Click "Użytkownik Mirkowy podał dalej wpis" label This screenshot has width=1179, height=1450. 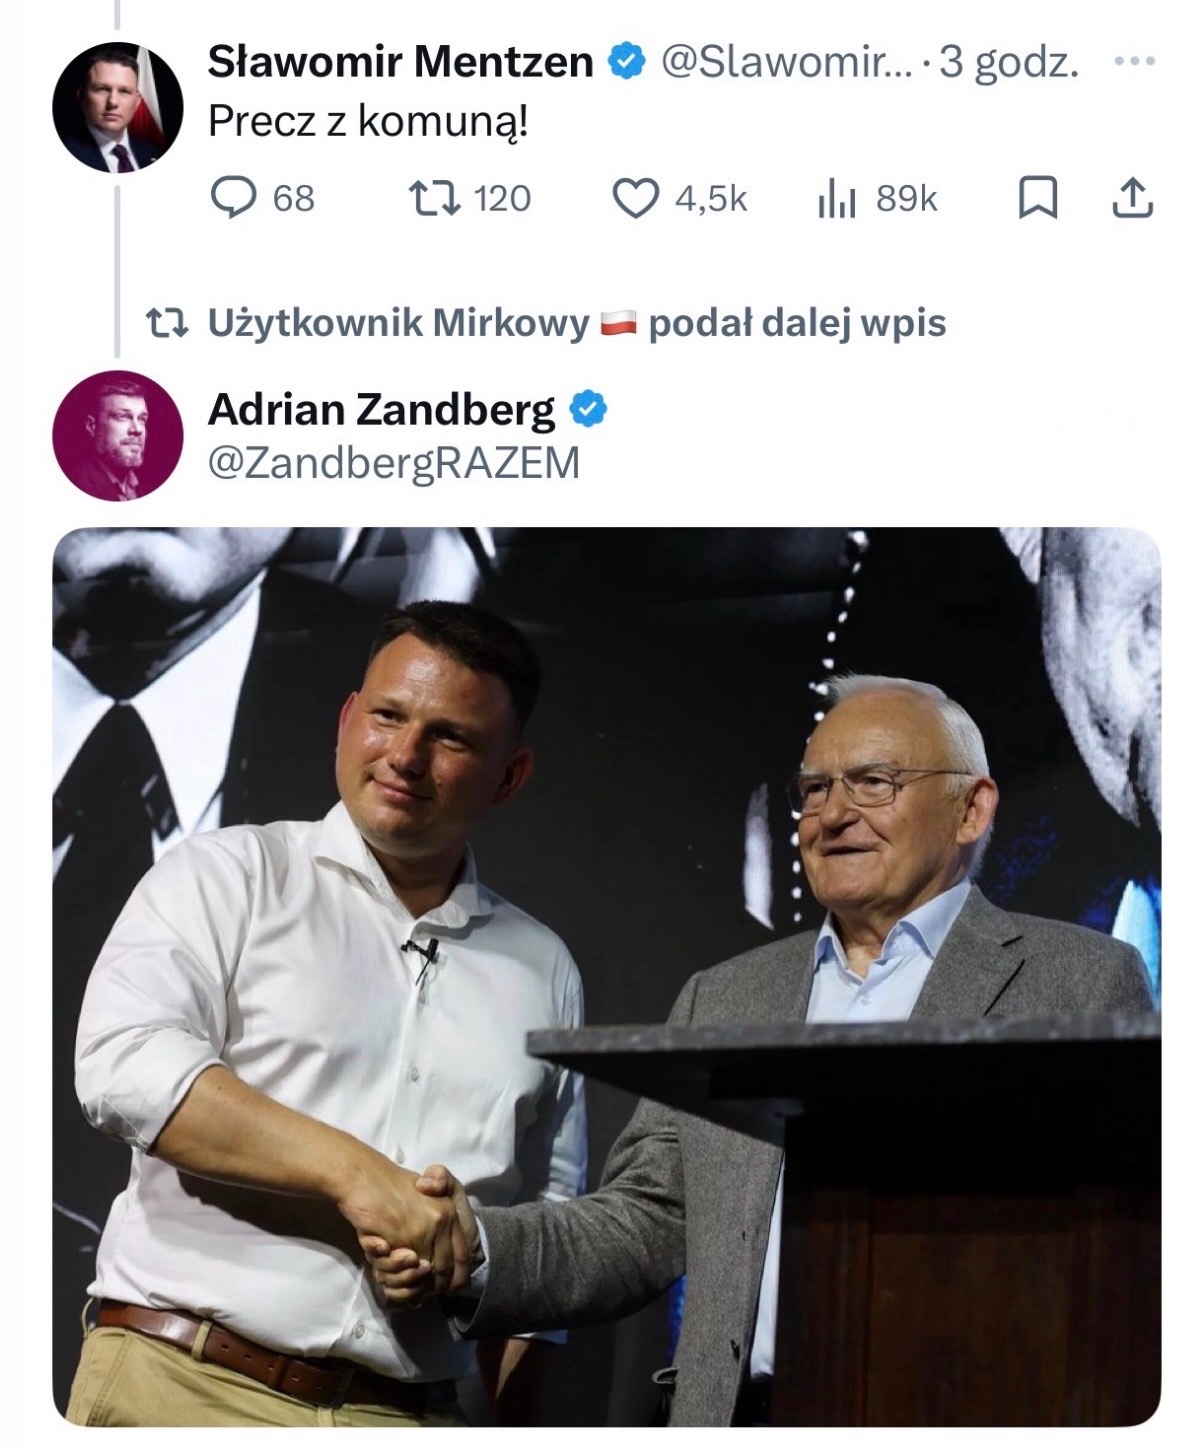coord(576,323)
